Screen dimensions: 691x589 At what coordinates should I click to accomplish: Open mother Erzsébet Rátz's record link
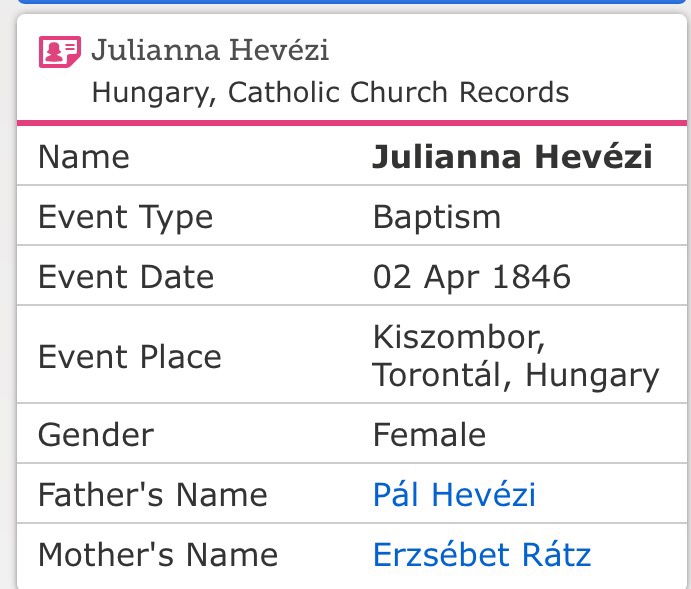tap(482, 554)
